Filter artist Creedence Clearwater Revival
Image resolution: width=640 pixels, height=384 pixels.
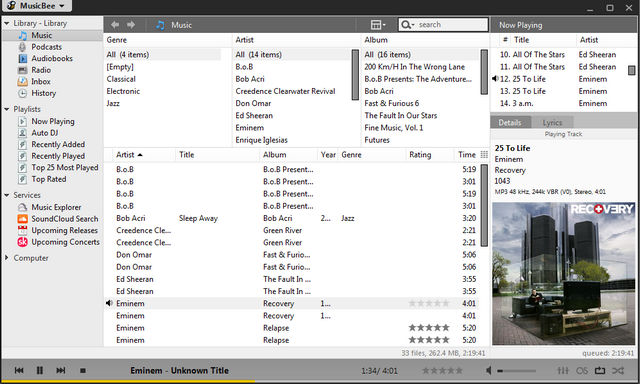coord(285,91)
